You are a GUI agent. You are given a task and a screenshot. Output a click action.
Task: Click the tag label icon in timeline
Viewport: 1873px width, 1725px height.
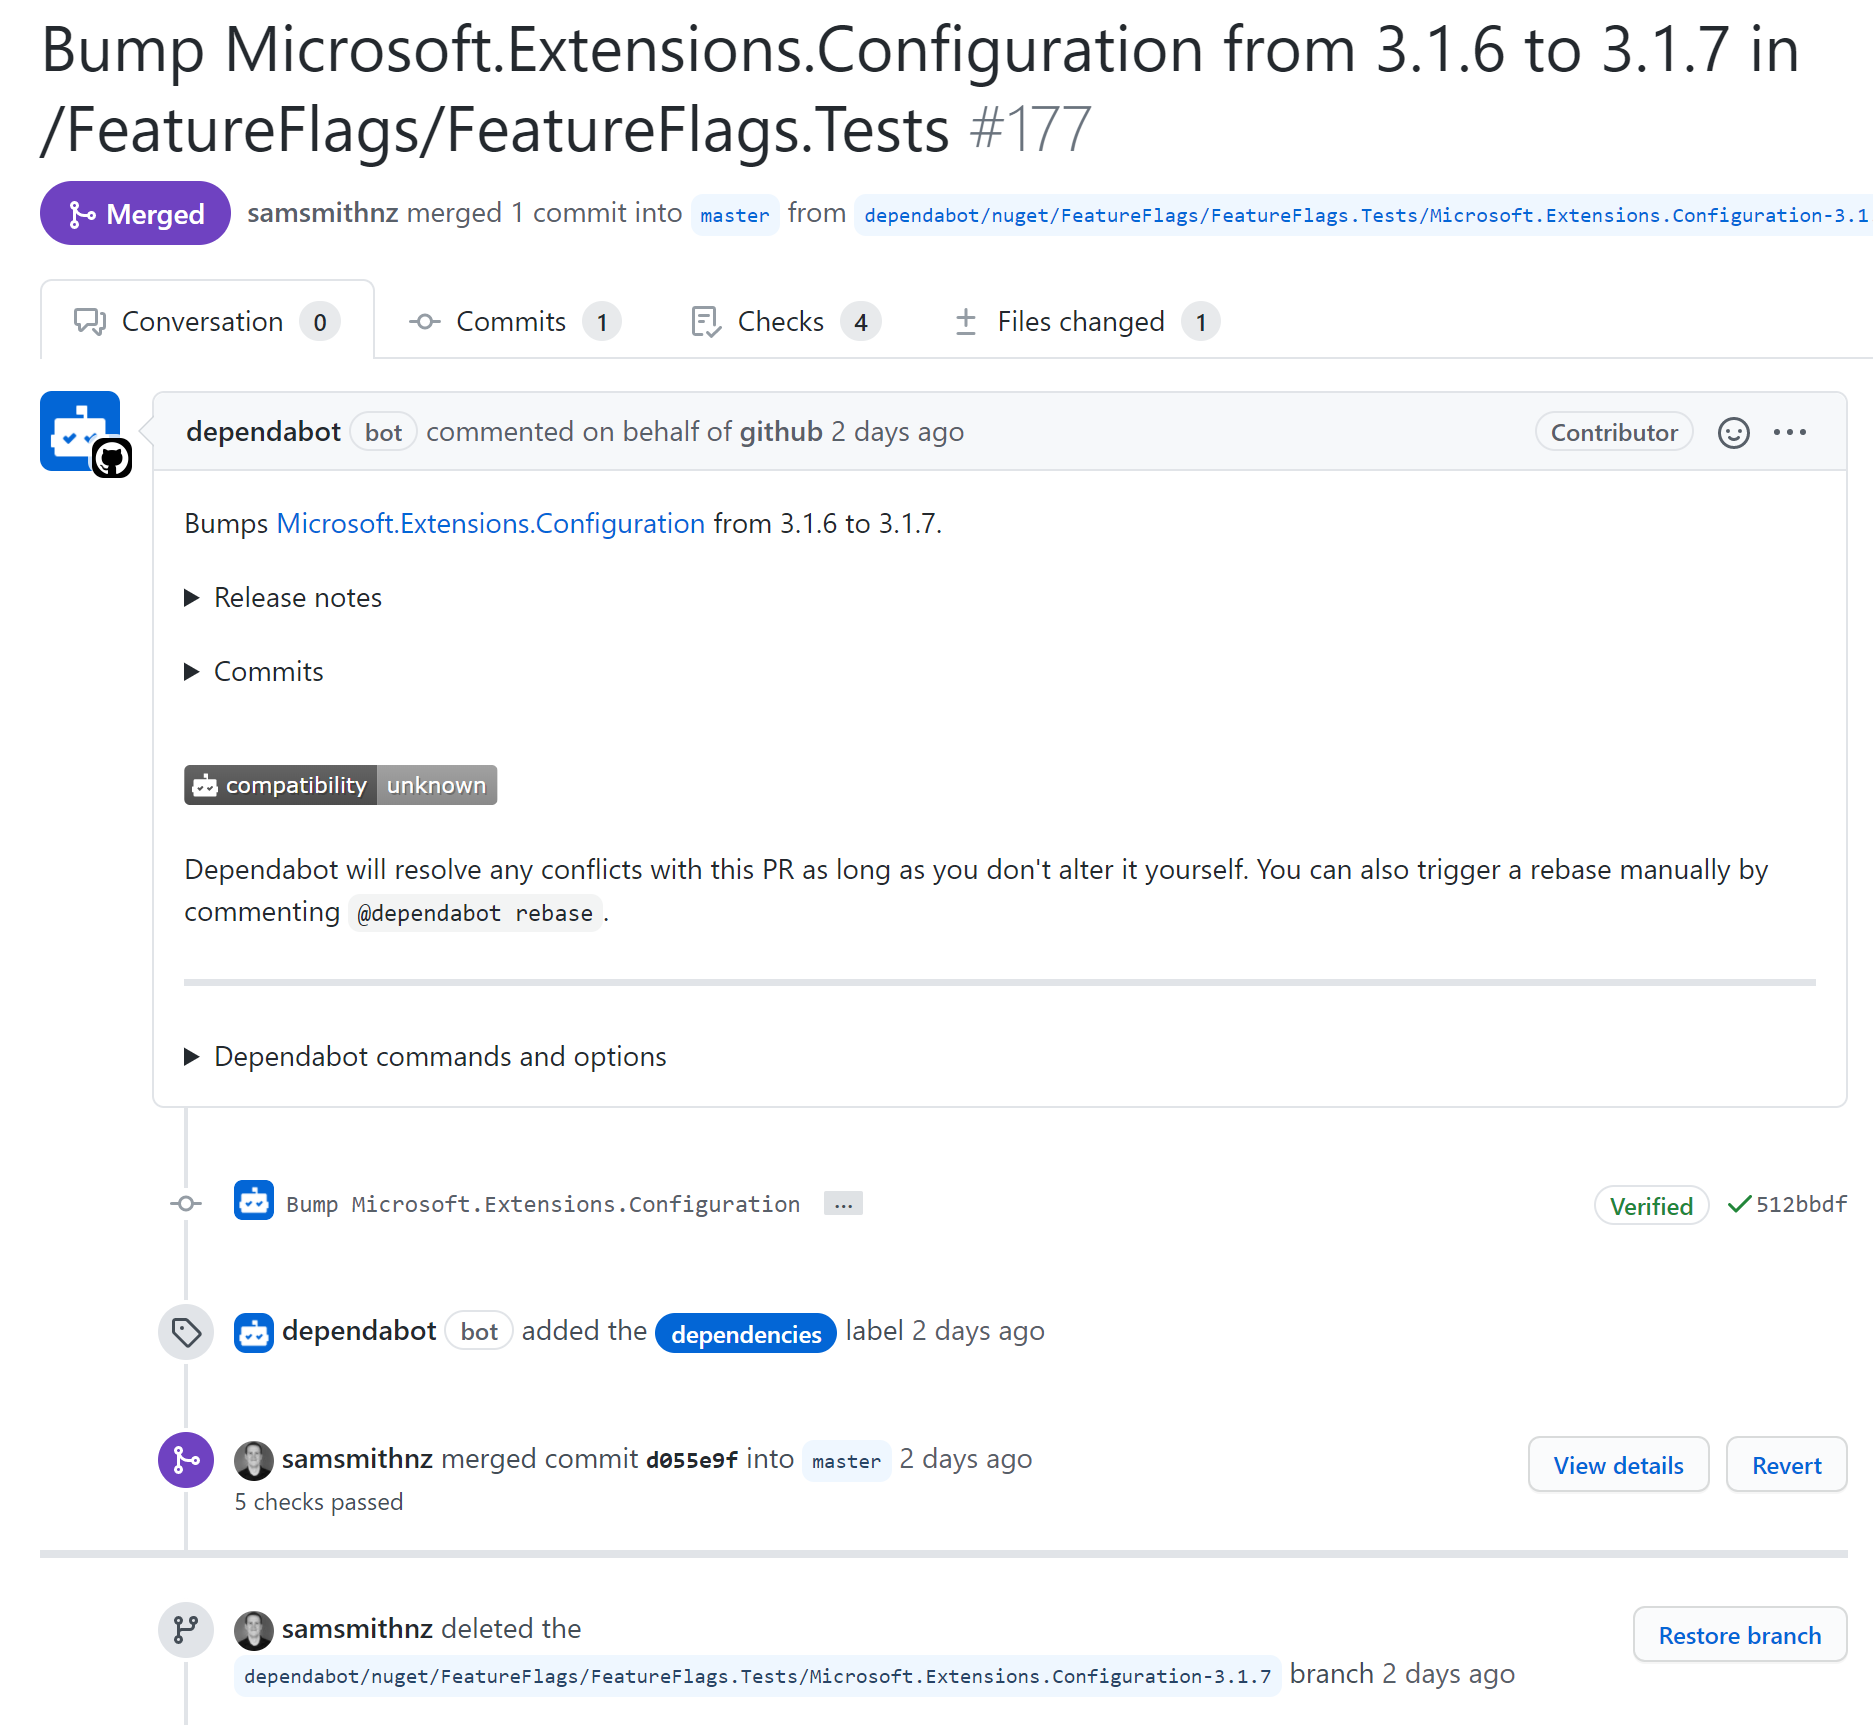coord(186,1332)
